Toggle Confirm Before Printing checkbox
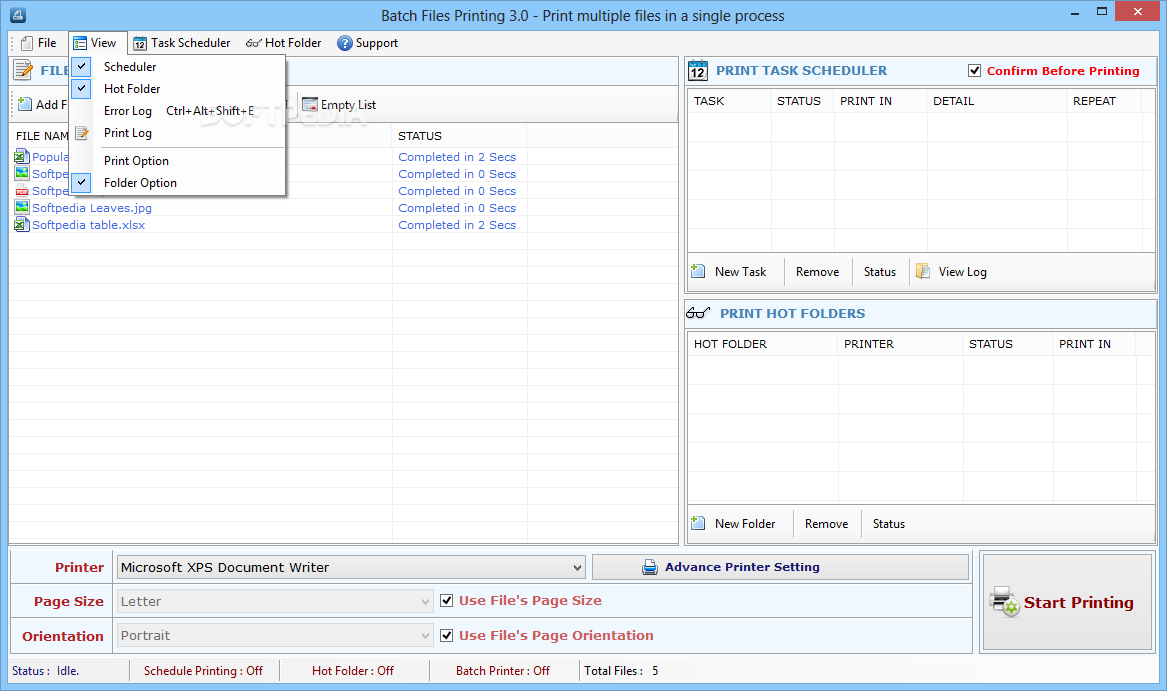The width and height of the screenshot is (1167, 691). click(x=974, y=70)
